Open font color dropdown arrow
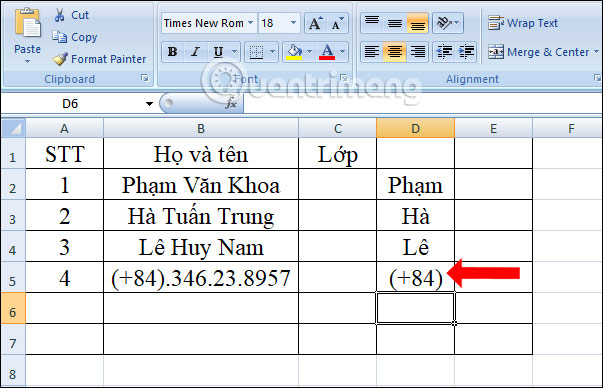The image size is (603, 388). coord(343,52)
